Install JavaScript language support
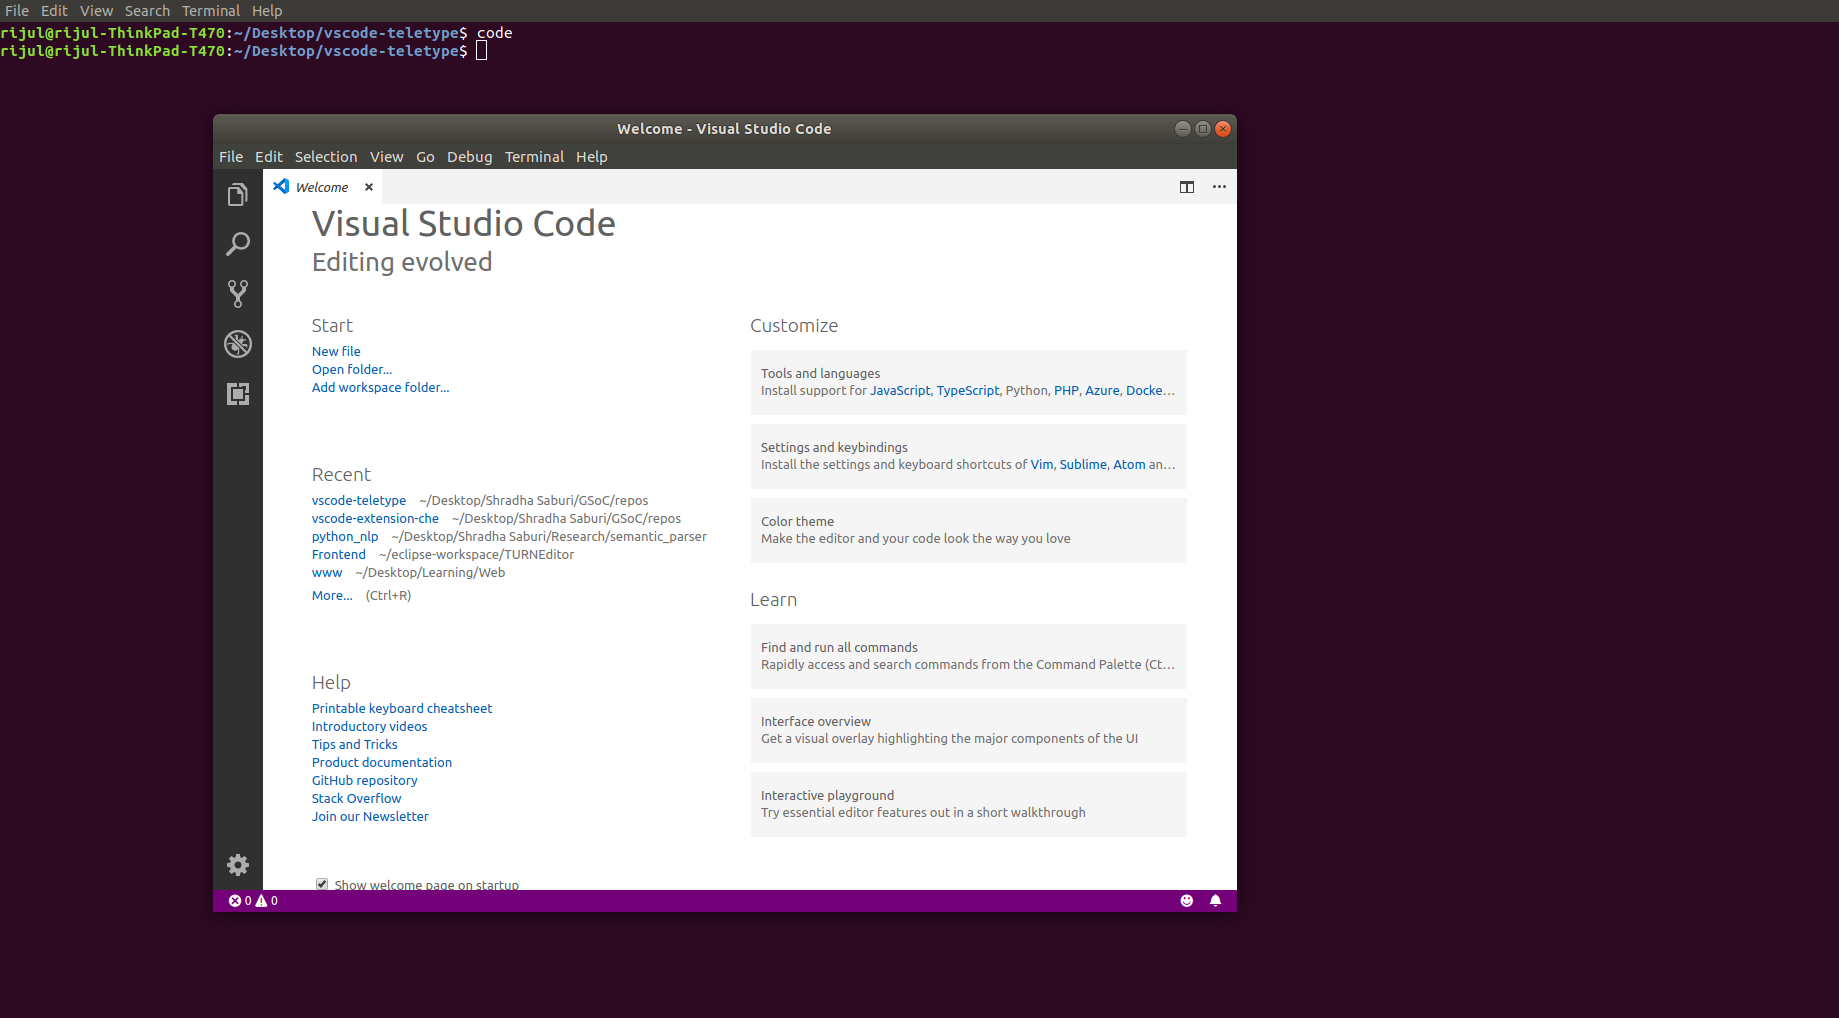Screen dimensions: 1839x1018 pos(900,390)
